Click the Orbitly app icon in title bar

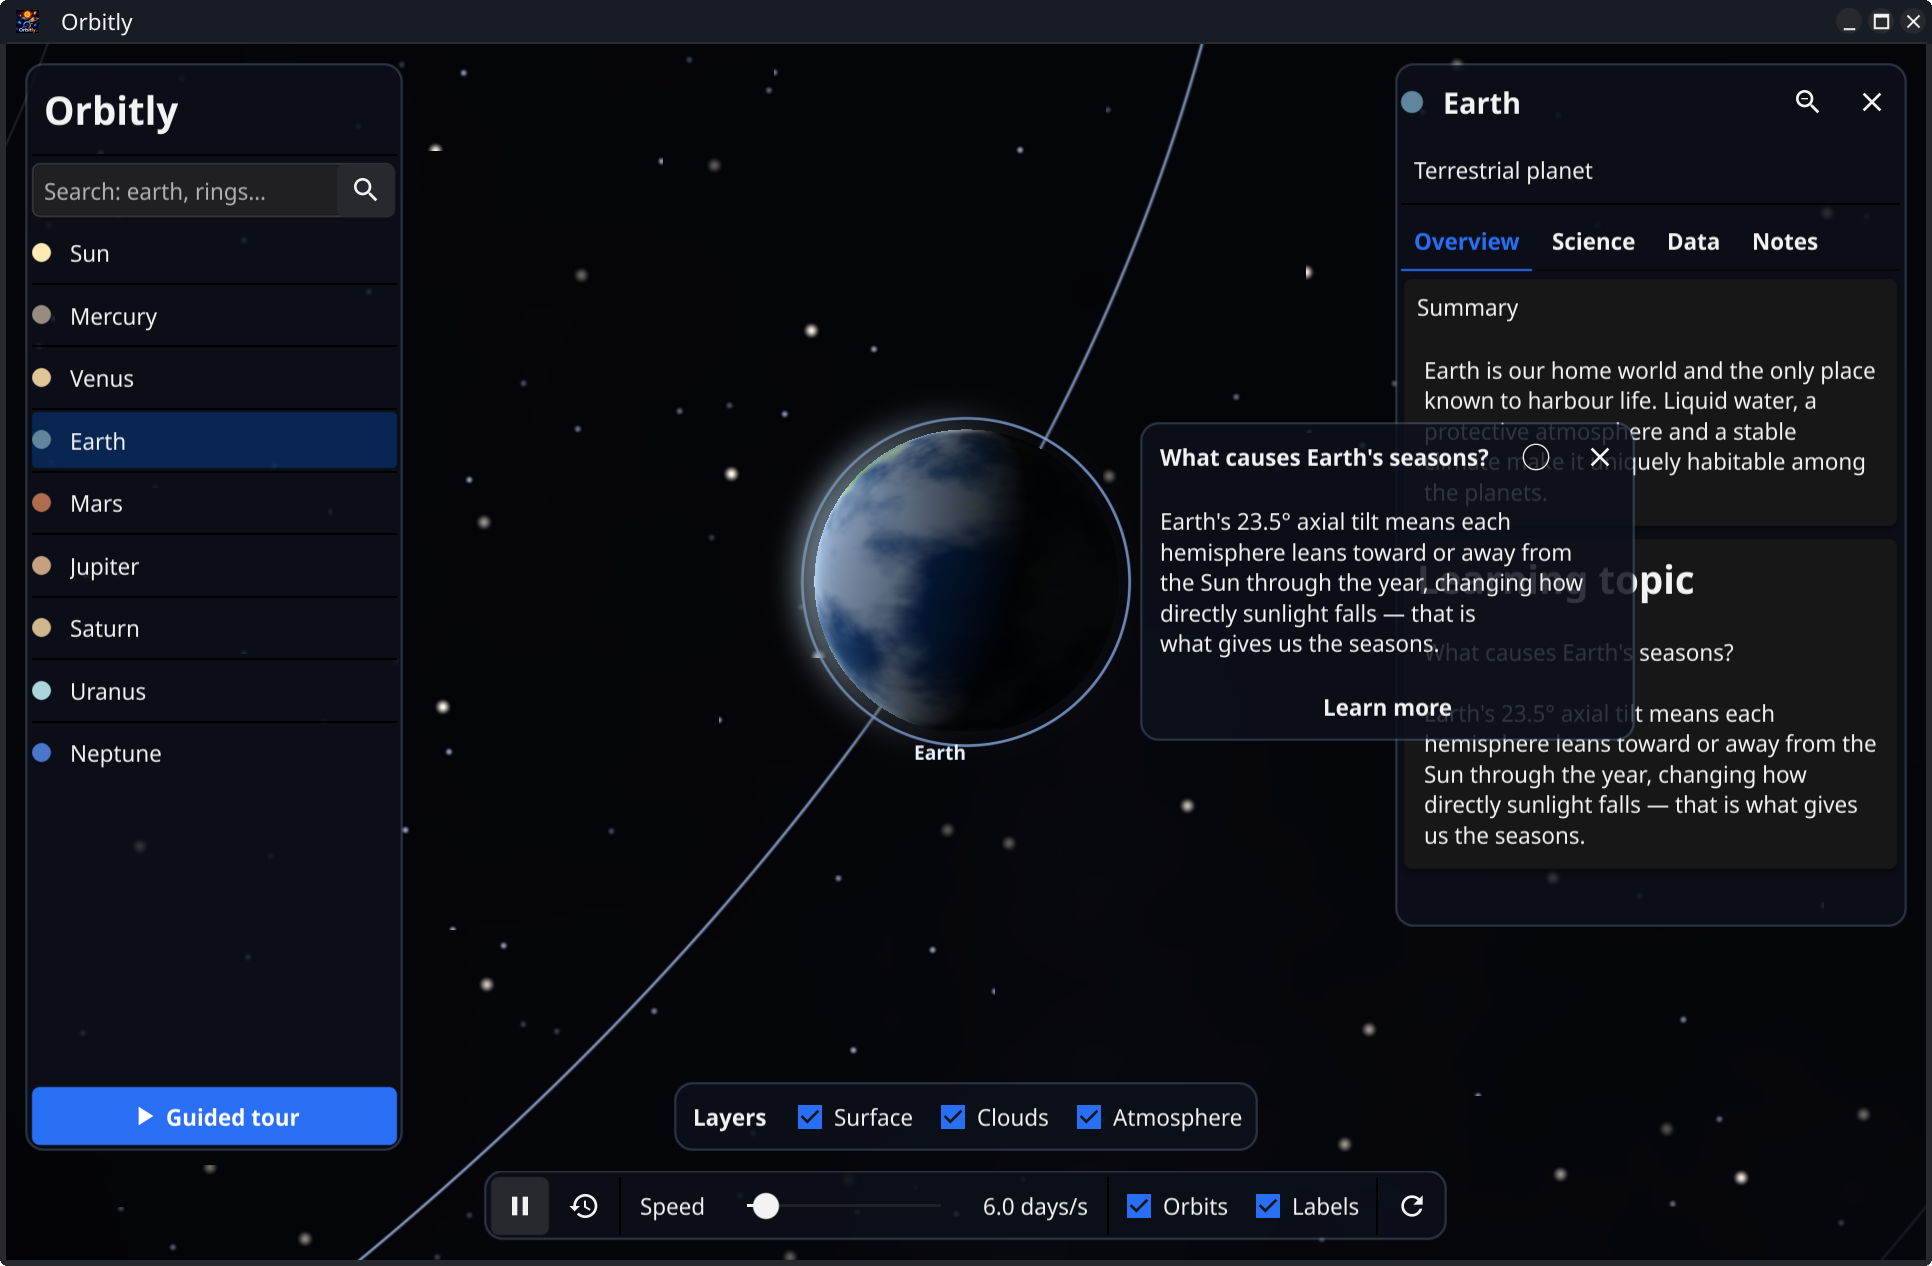click(28, 21)
